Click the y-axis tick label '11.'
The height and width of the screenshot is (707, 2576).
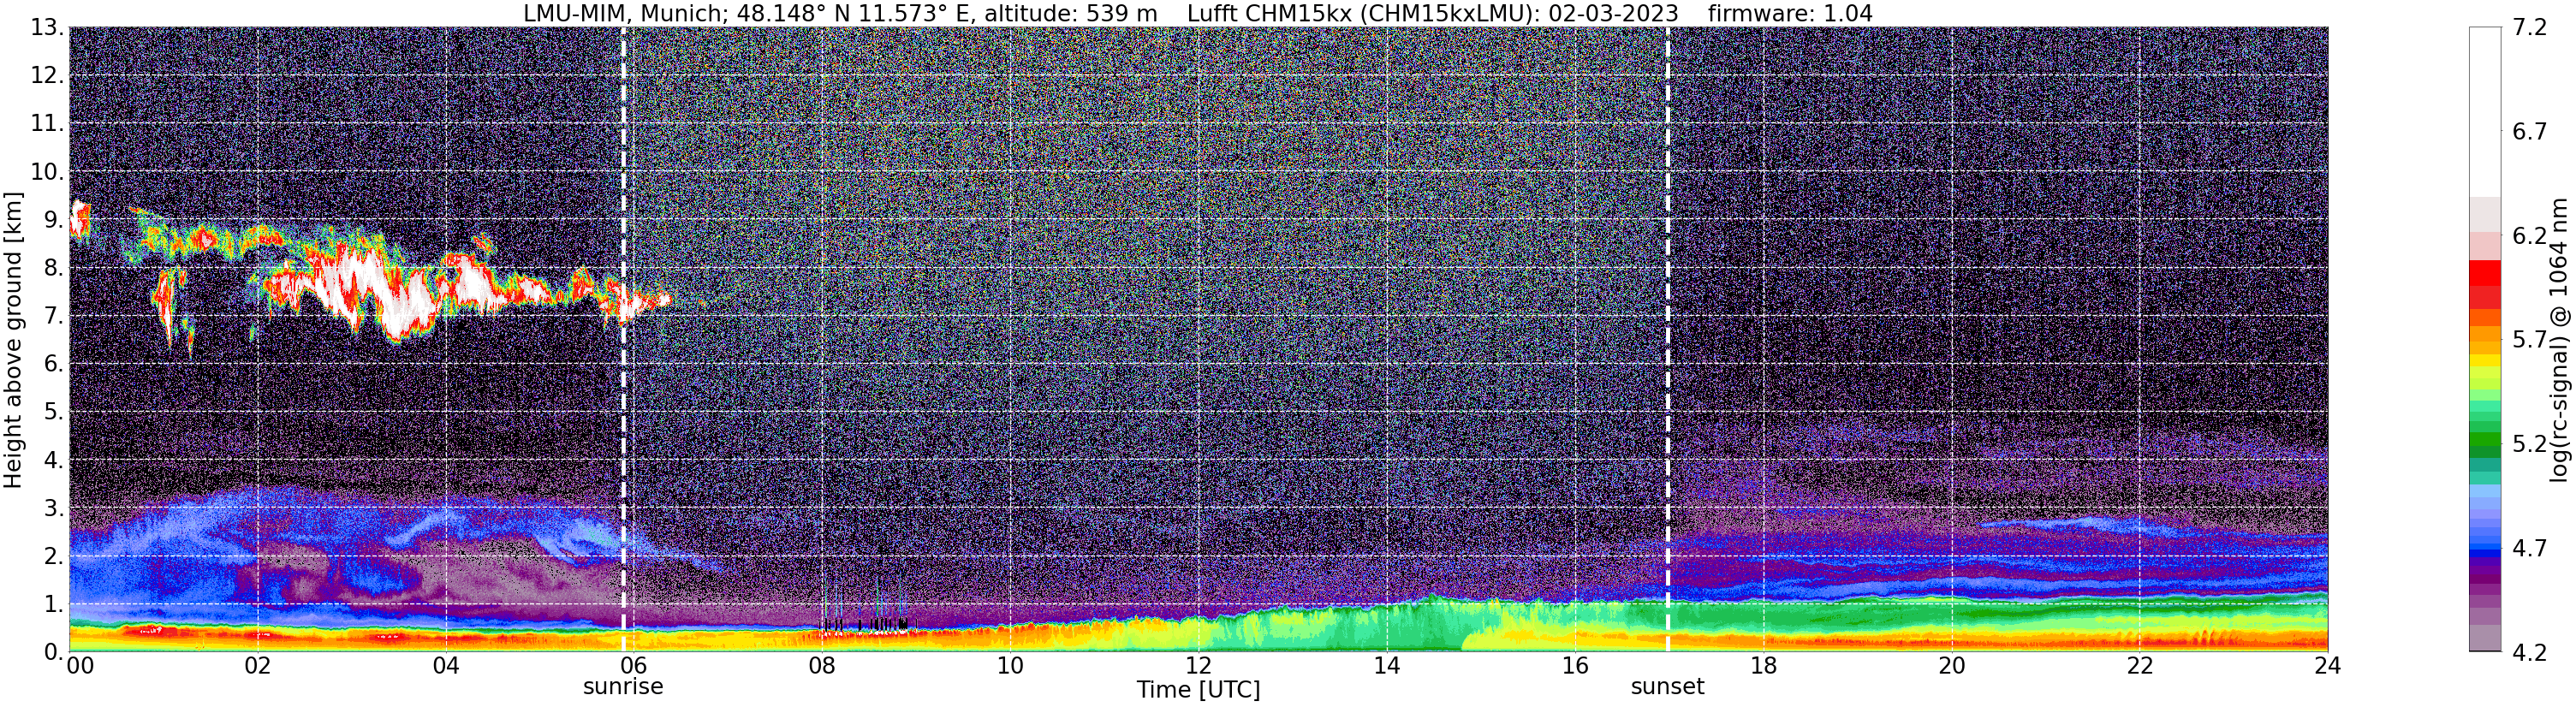click(x=48, y=123)
